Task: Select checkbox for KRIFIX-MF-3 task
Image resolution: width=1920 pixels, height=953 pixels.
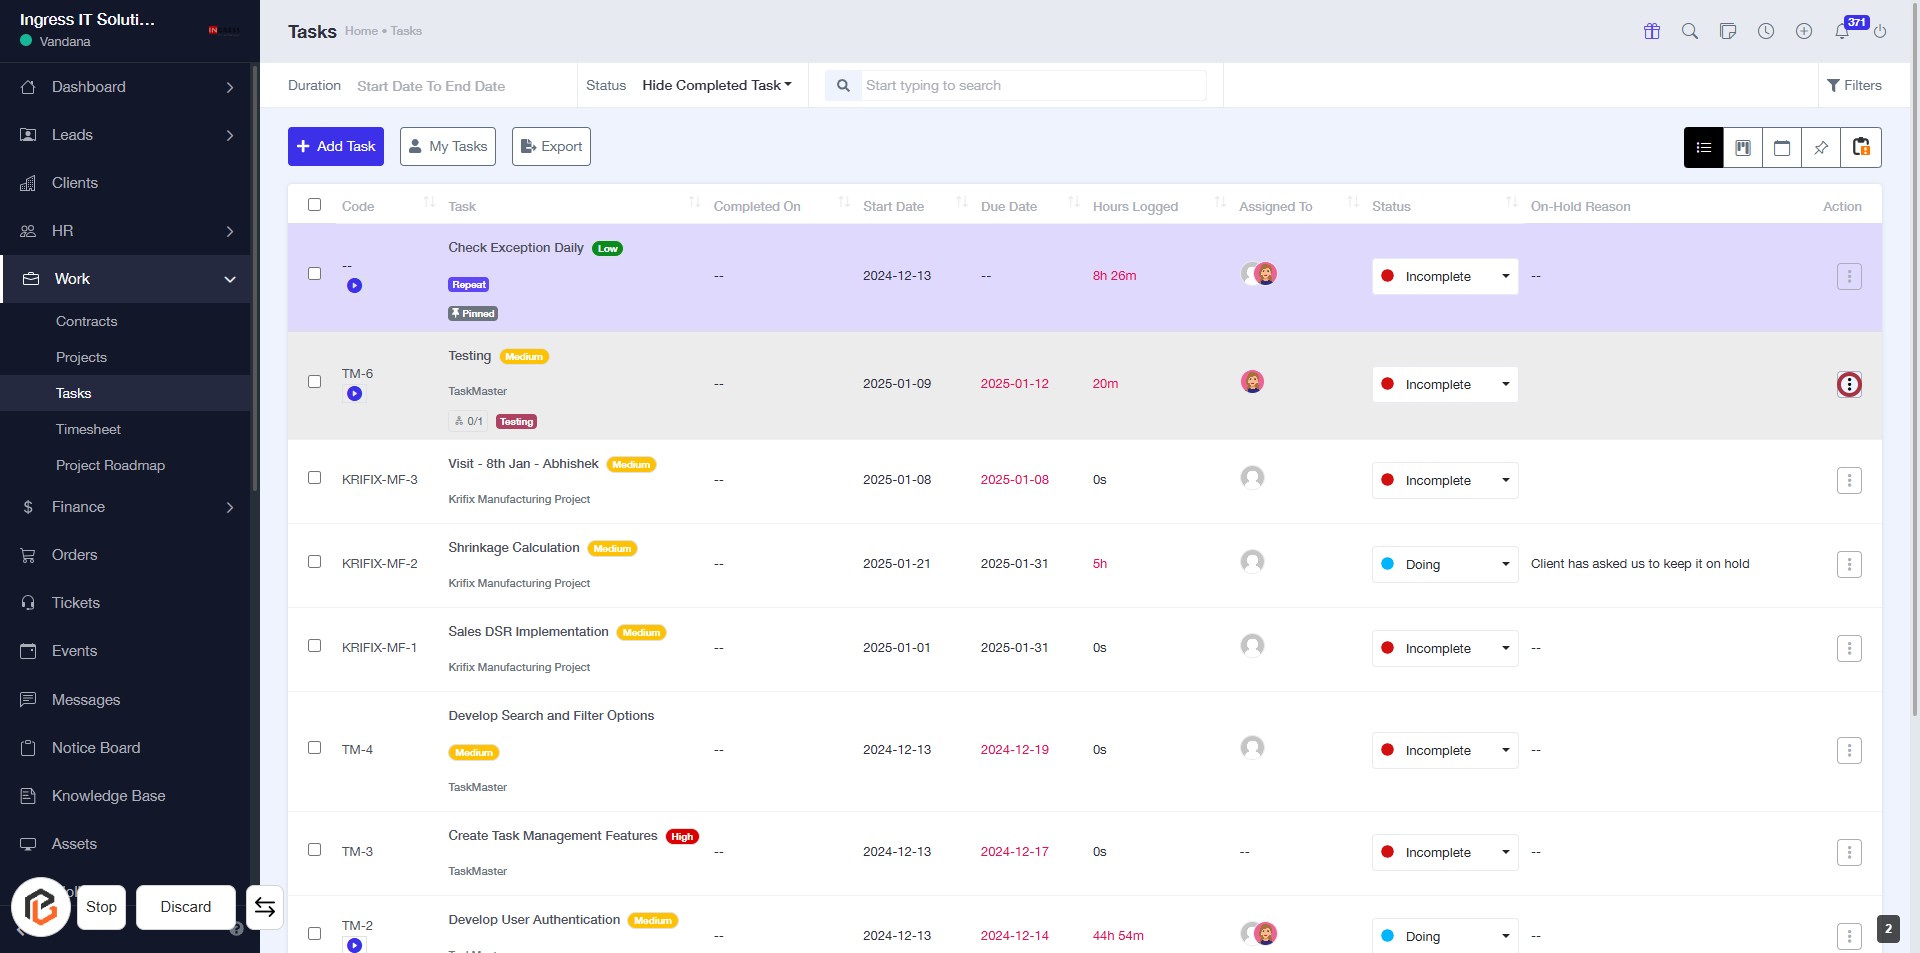Action: point(315,478)
